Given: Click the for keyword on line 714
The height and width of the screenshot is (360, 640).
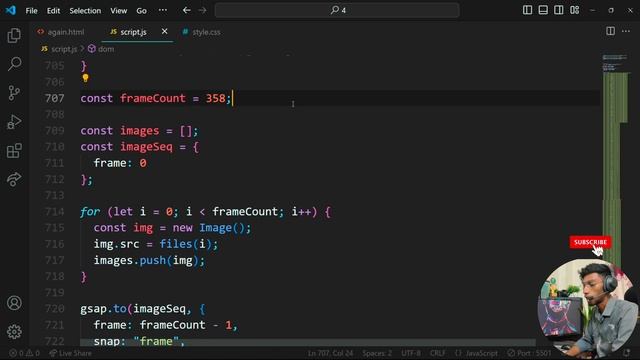Looking at the screenshot, I should point(90,212).
